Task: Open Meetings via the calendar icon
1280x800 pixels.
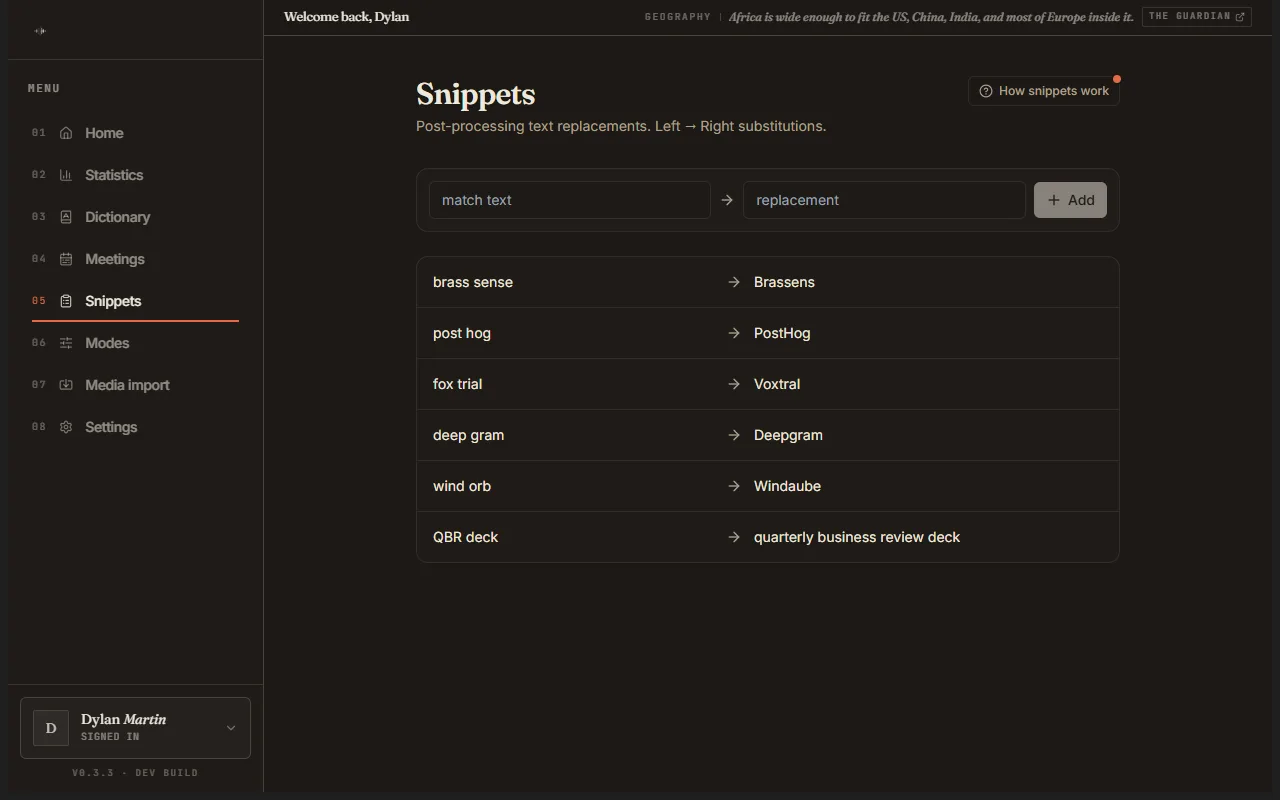Action: coord(66,259)
